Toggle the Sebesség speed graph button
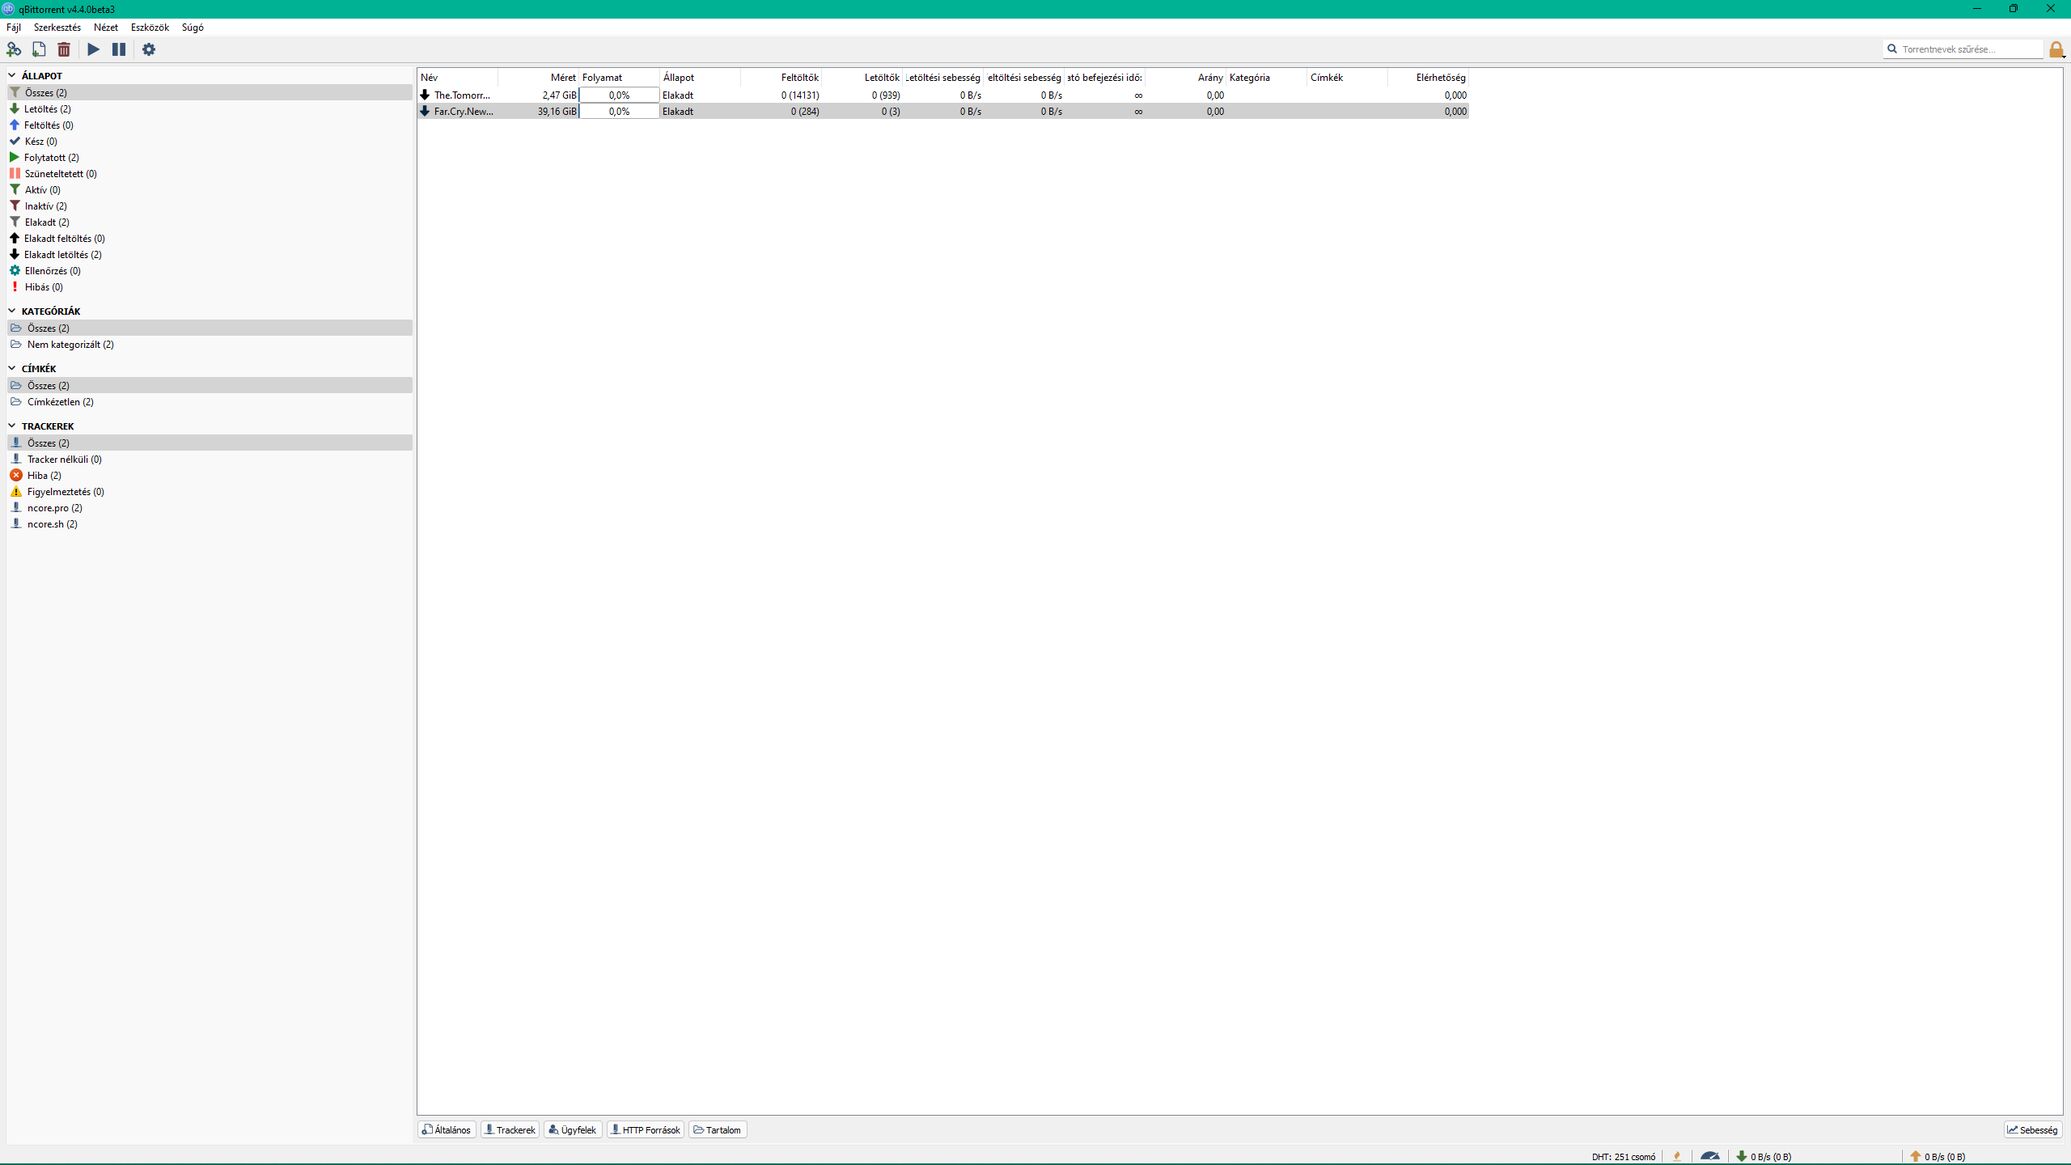This screenshot has height=1165, width=2071. pyautogui.click(x=2033, y=1130)
